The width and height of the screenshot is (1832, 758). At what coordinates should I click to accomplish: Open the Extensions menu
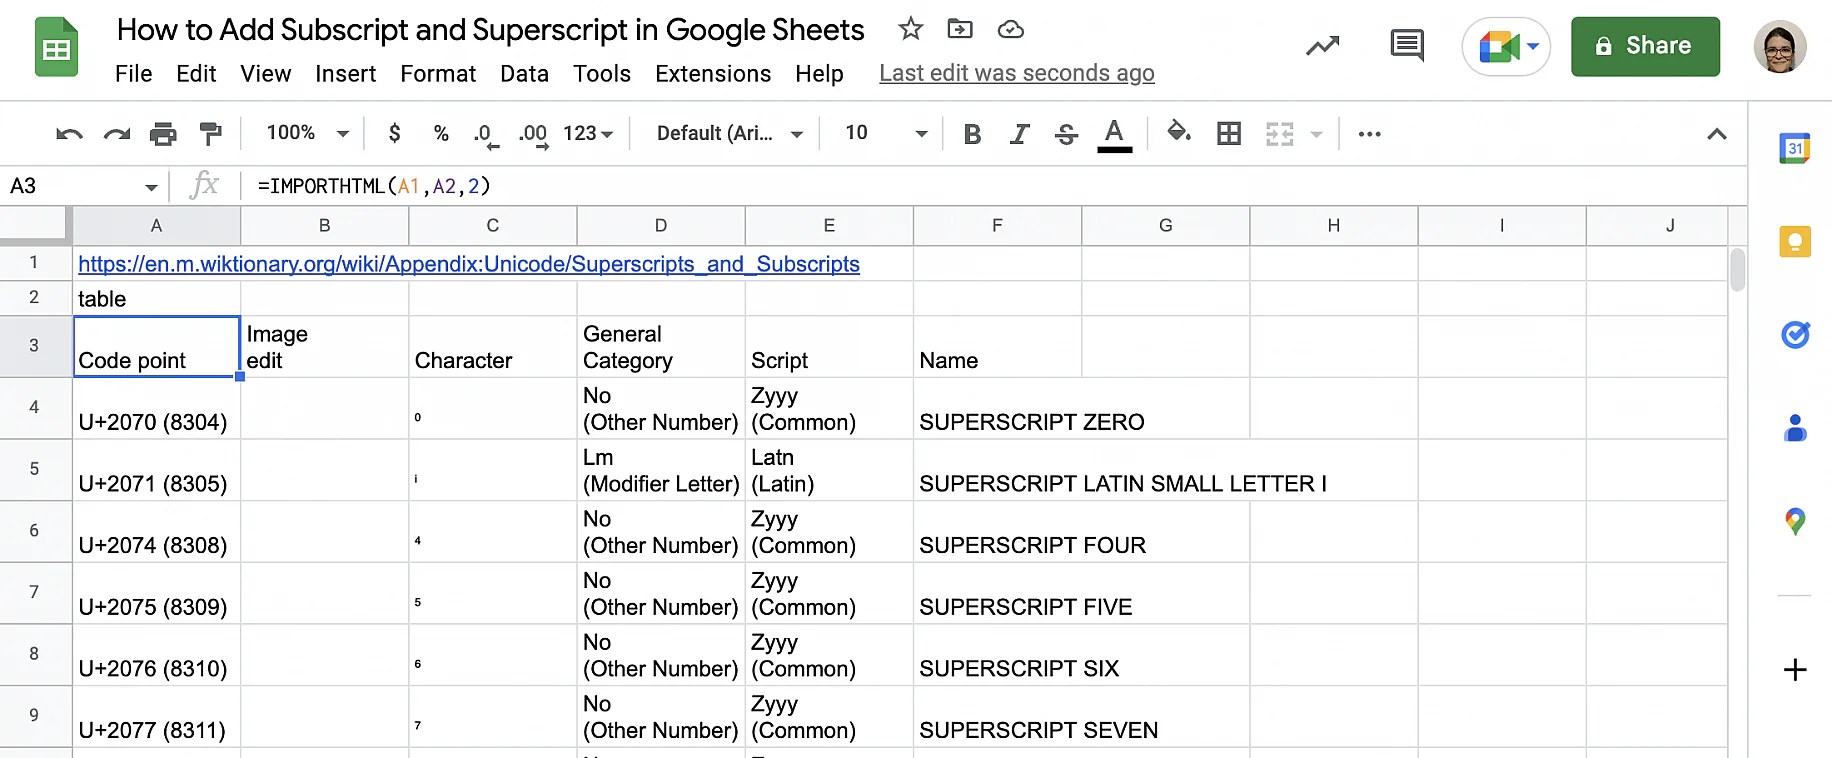point(713,74)
